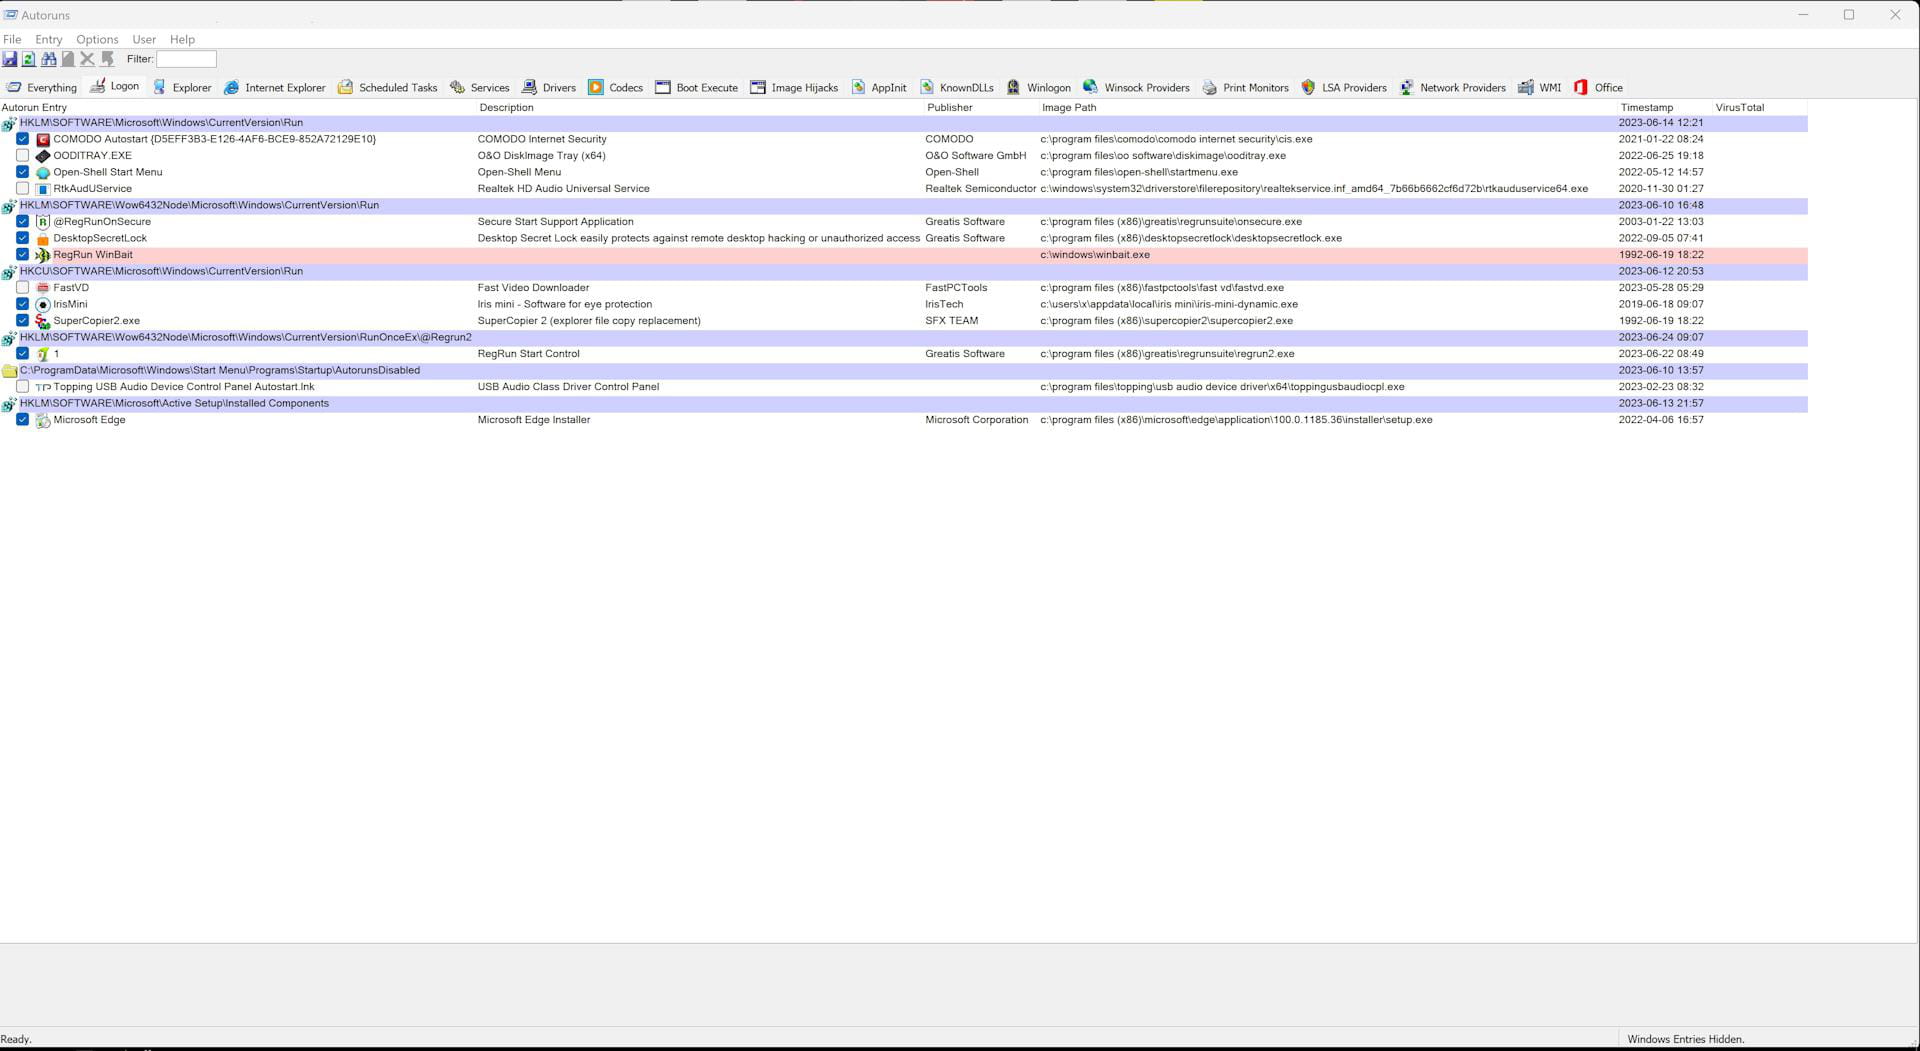Switch to the Office tab
This screenshot has height=1051, width=1920.
(1598, 87)
